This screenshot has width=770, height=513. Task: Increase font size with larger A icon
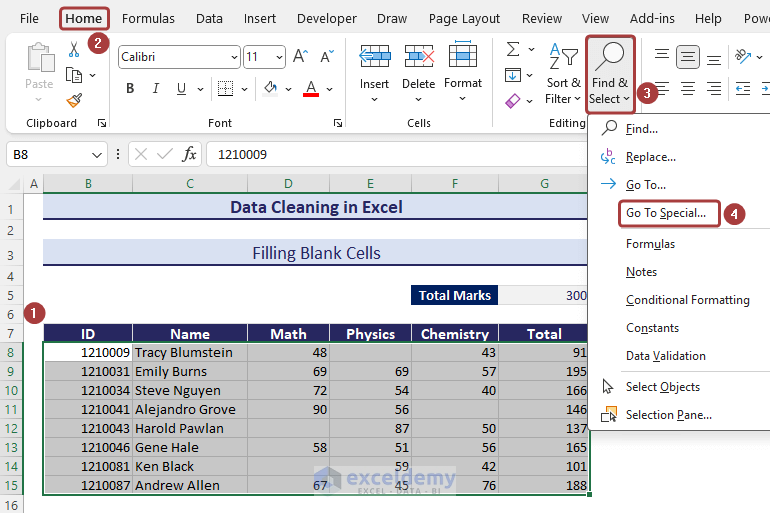pyautogui.click(x=300, y=56)
